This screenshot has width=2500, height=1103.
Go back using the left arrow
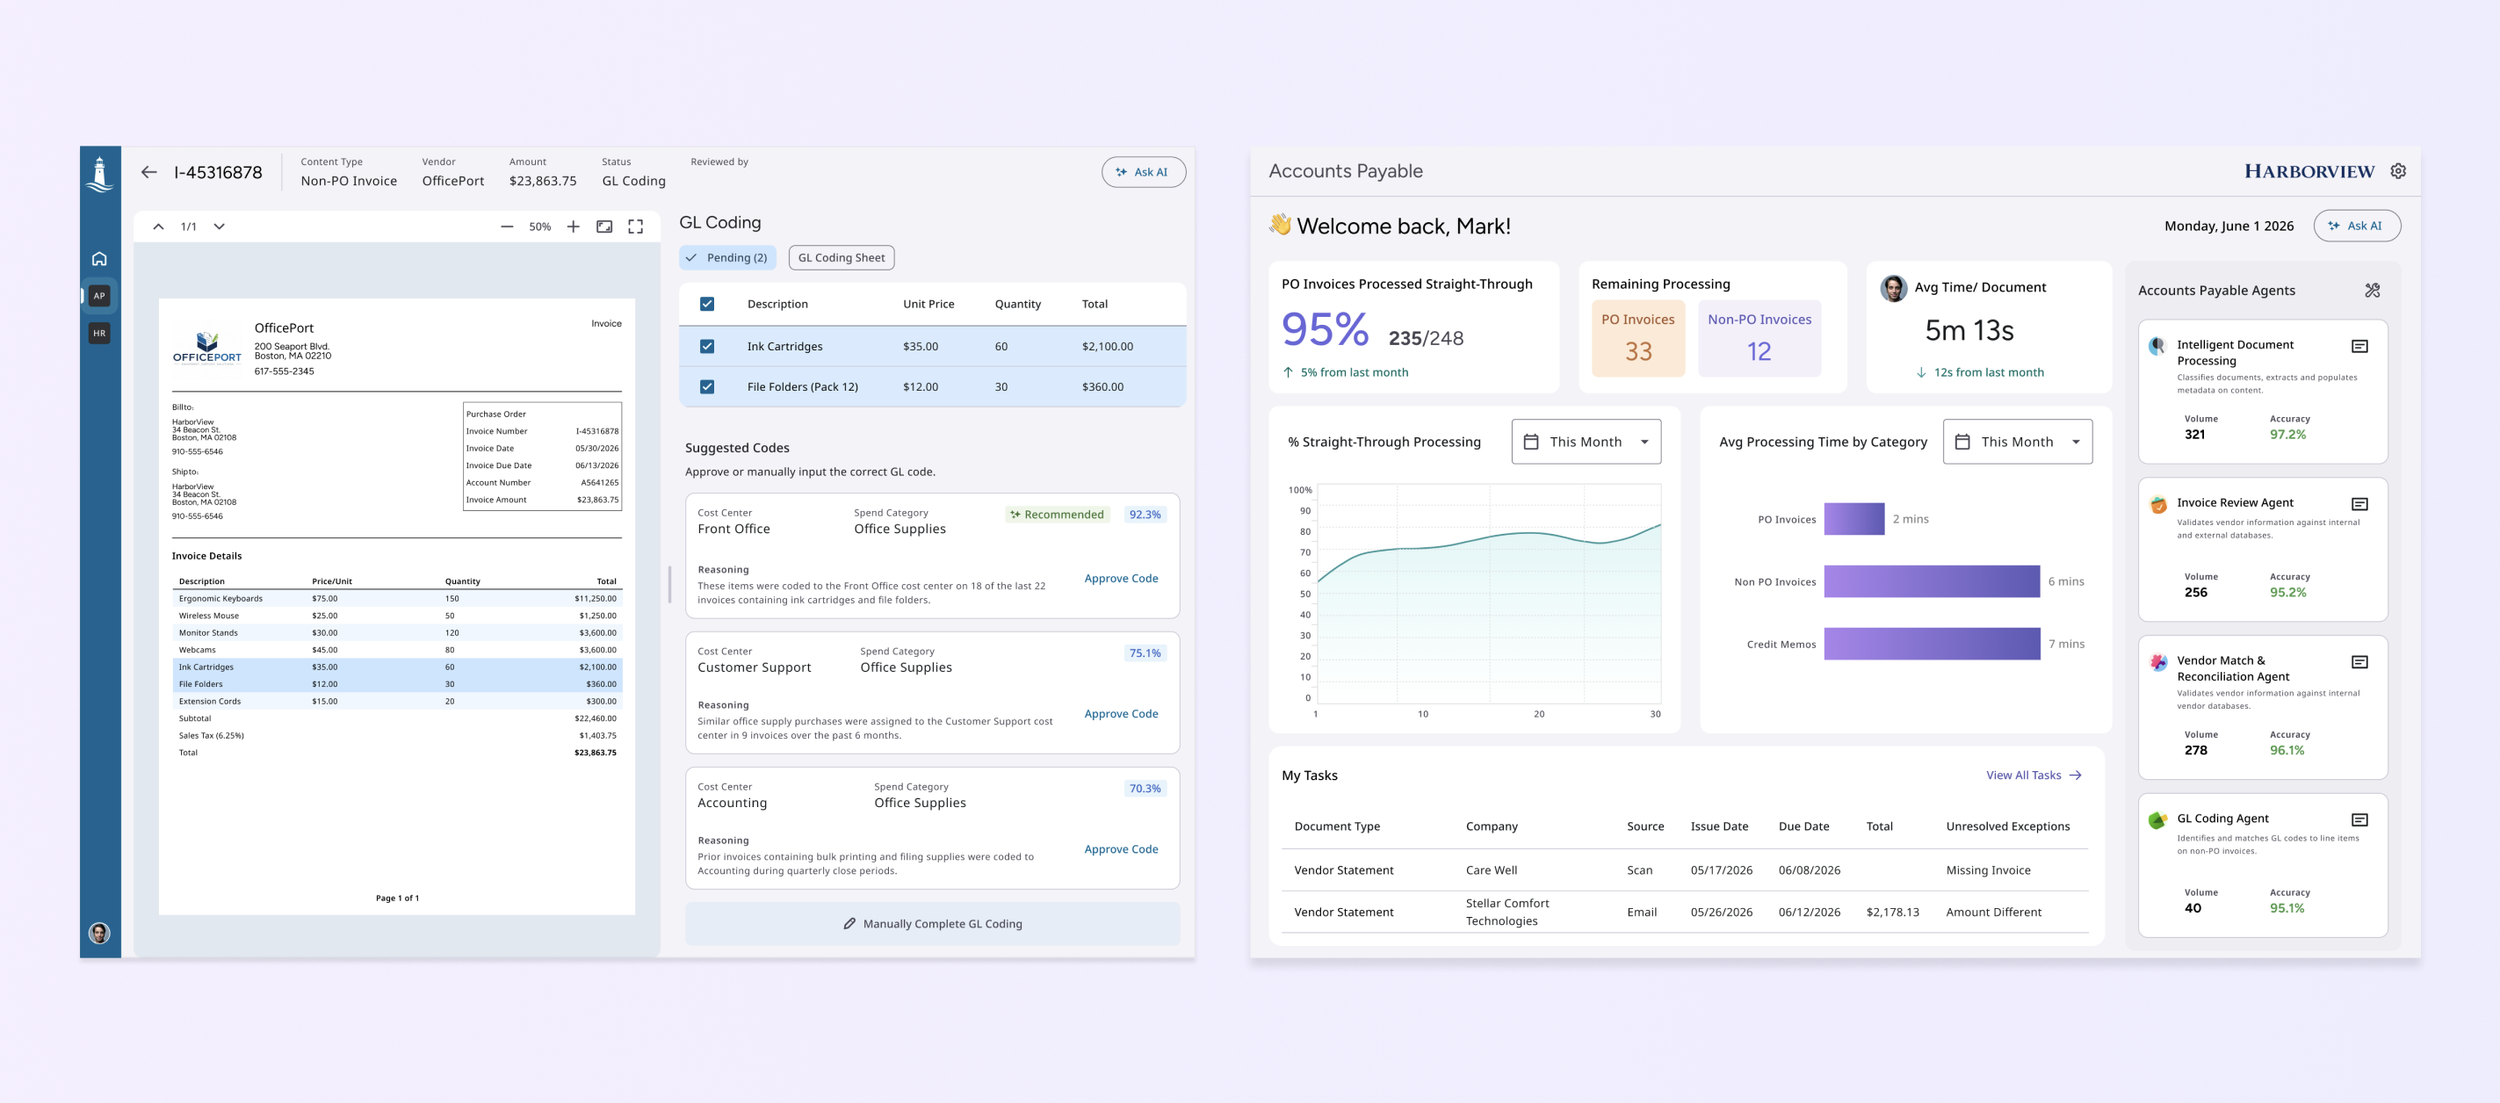(149, 172)
